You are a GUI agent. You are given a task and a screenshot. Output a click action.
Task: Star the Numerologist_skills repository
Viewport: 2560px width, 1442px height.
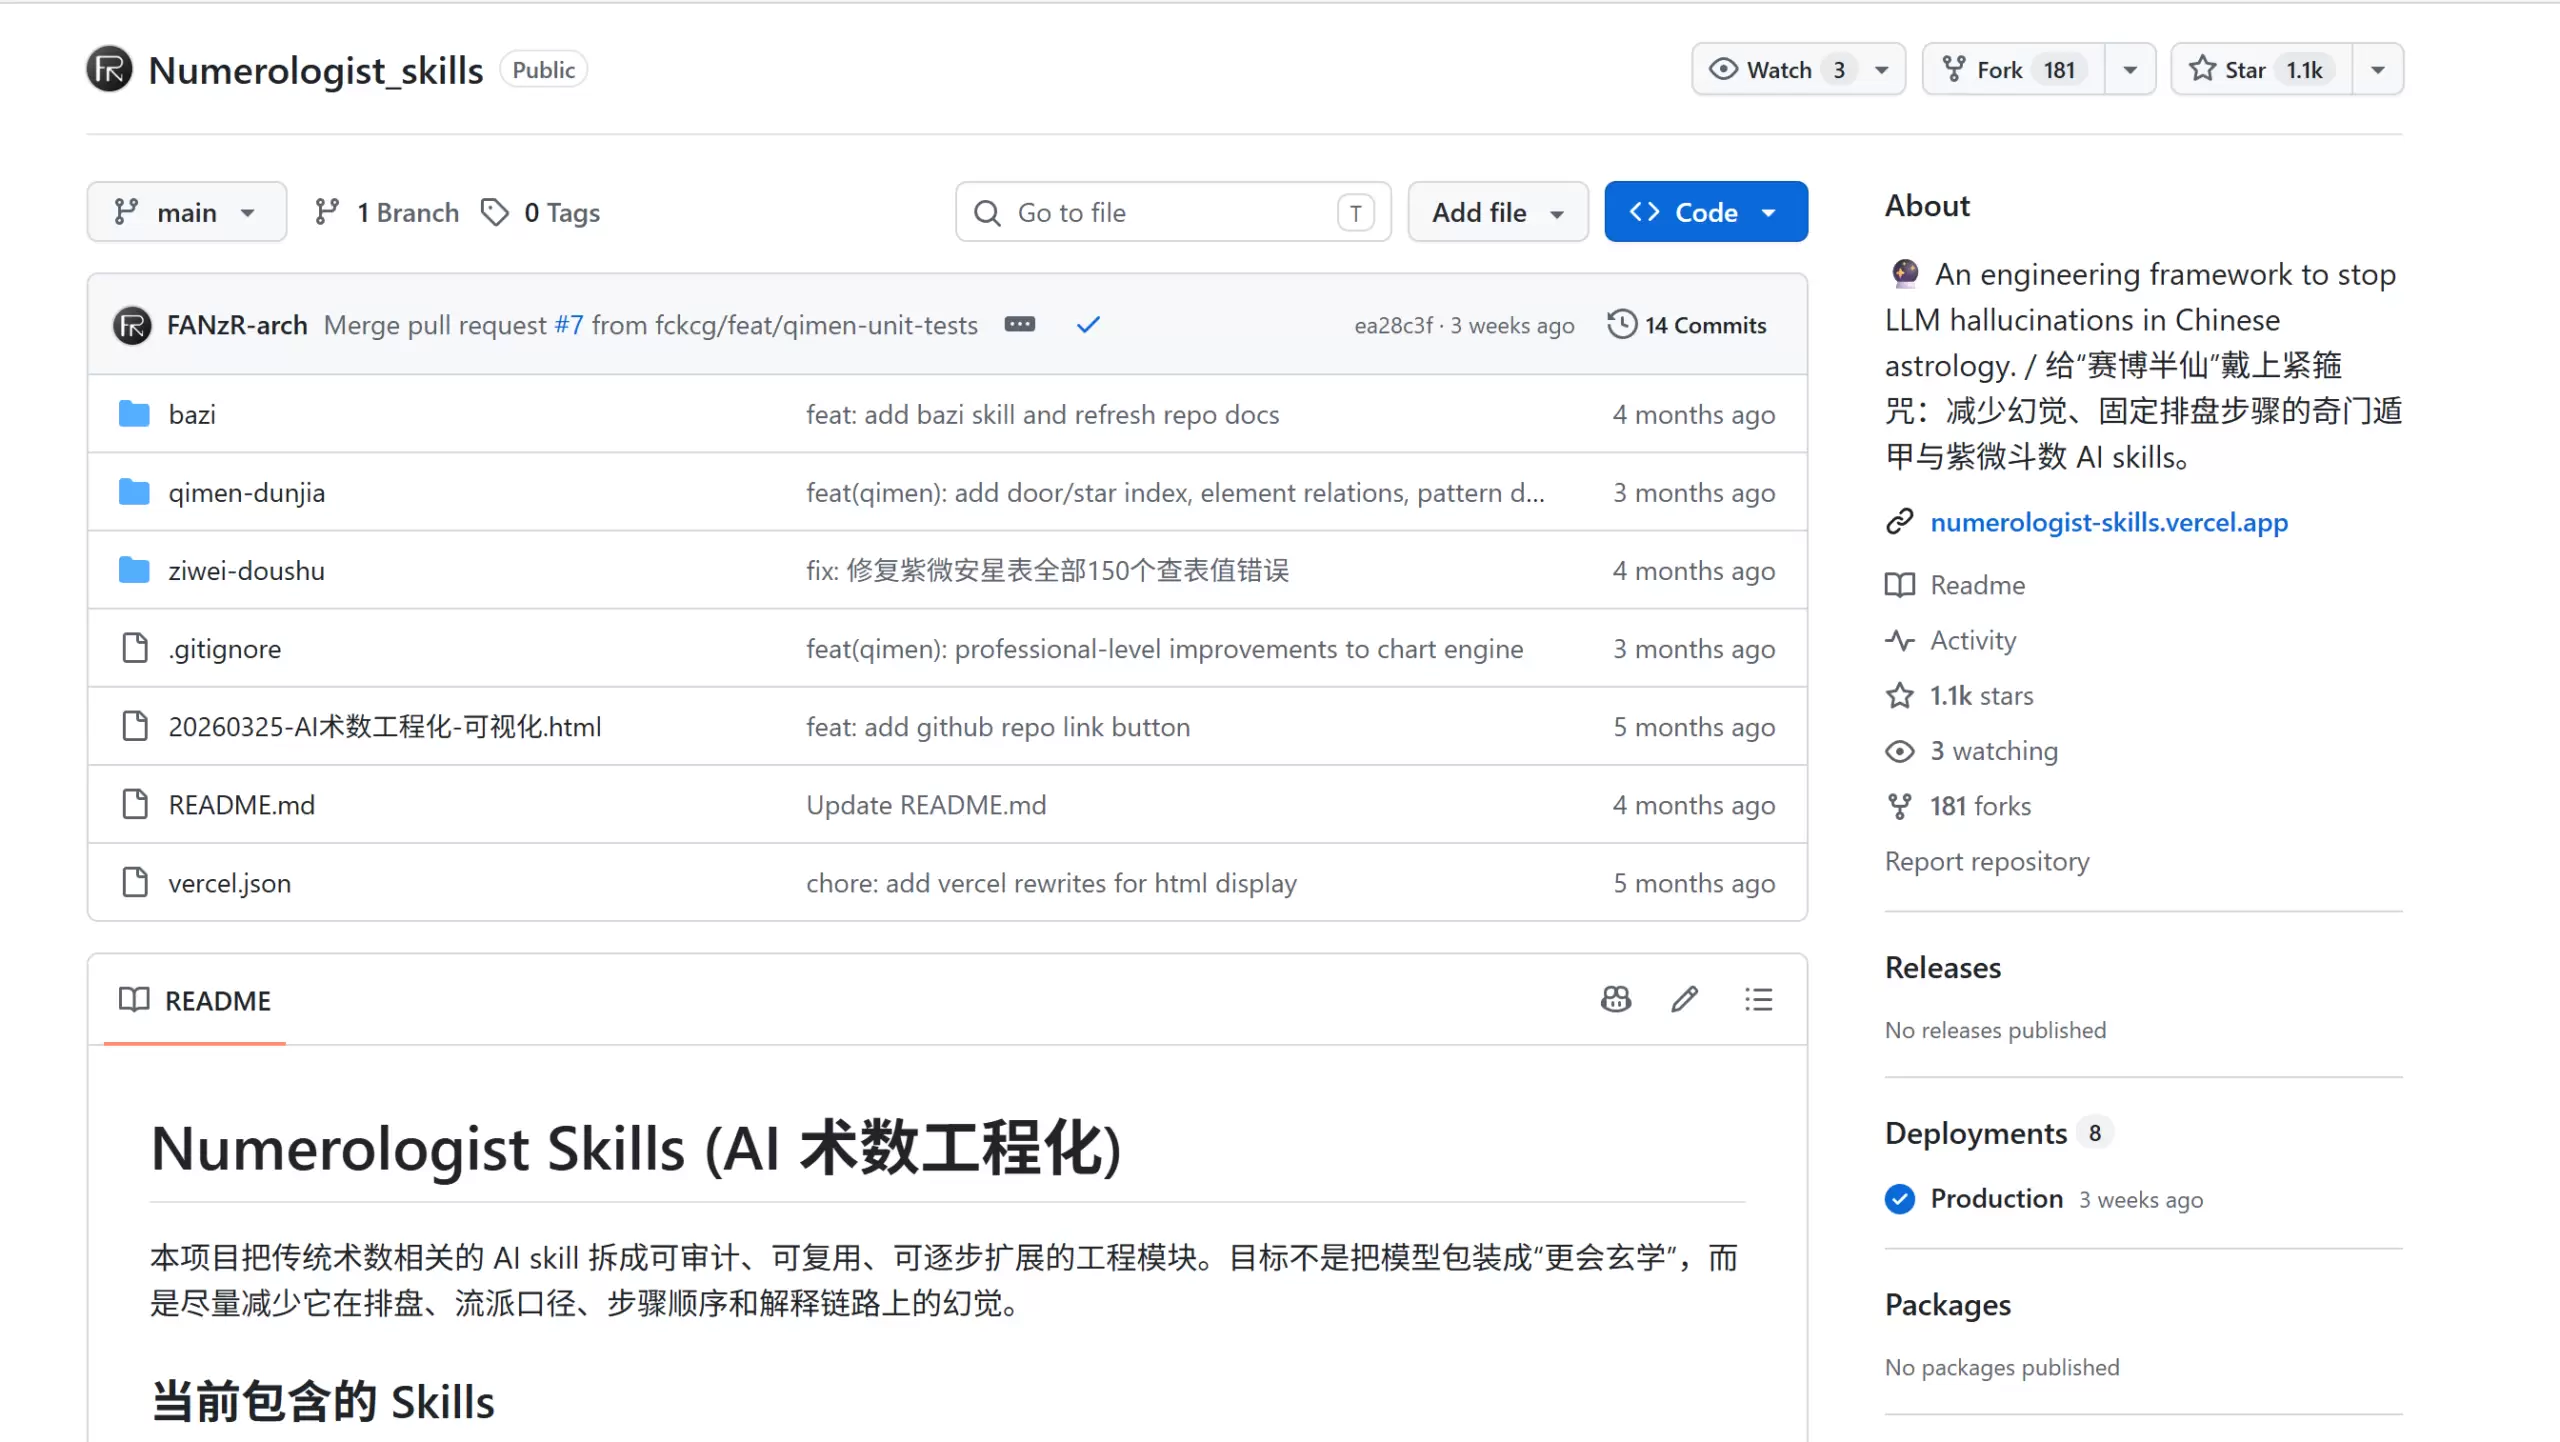2262,69
